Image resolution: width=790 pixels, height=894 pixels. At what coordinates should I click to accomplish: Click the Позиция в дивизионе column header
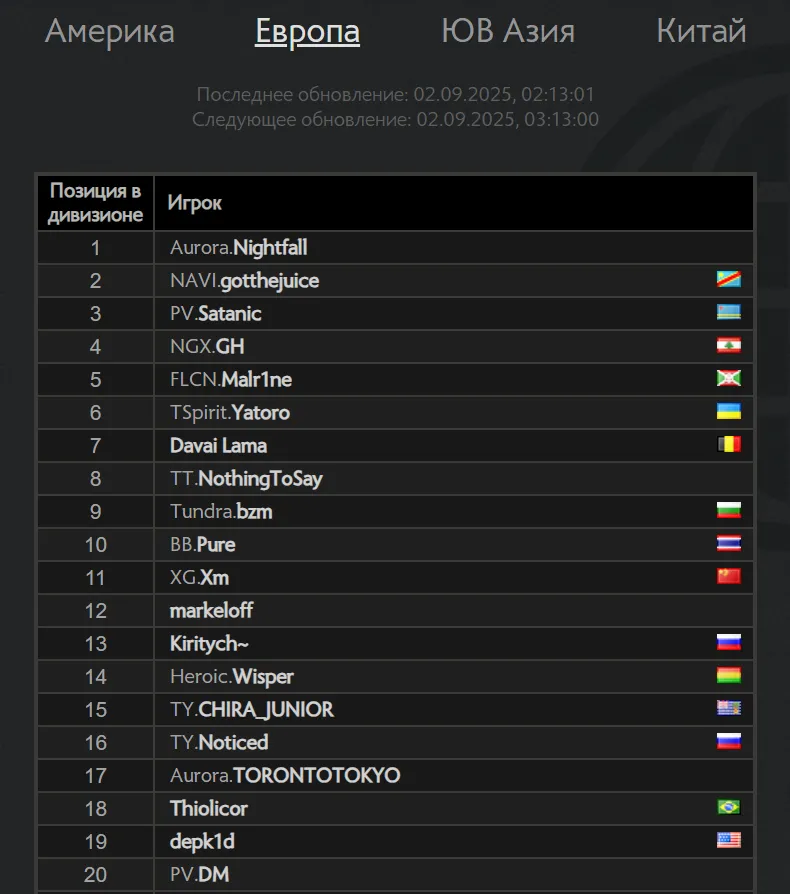95,203
